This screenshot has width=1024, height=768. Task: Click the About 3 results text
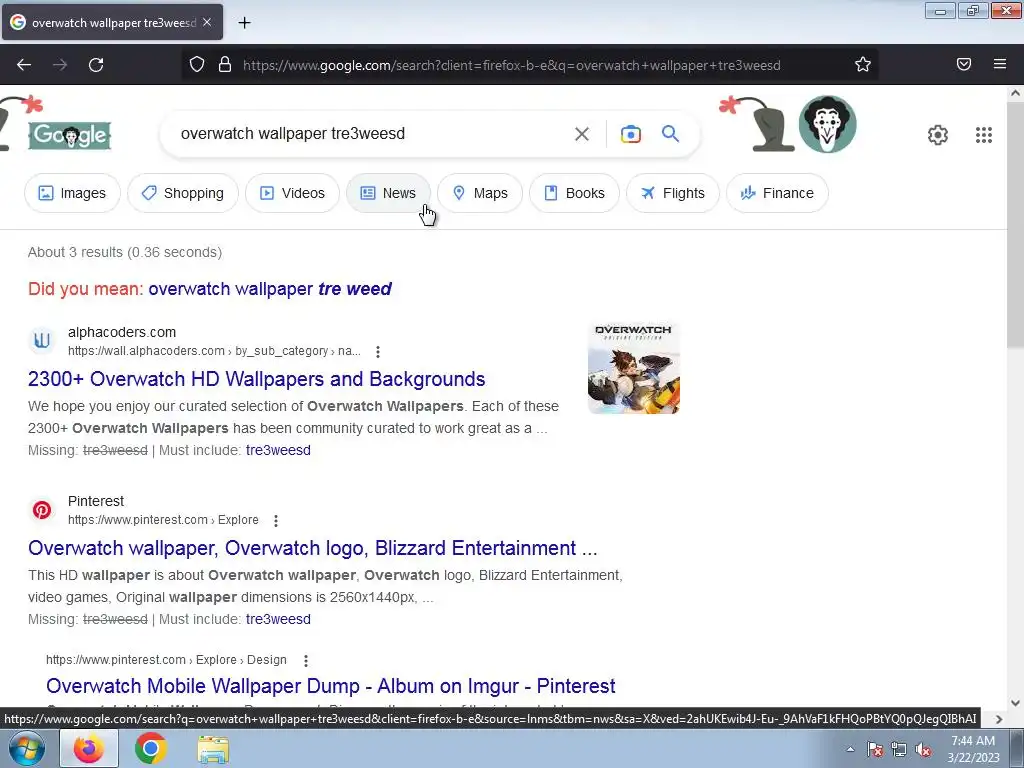pyautogui.click(x=125, y=252)
